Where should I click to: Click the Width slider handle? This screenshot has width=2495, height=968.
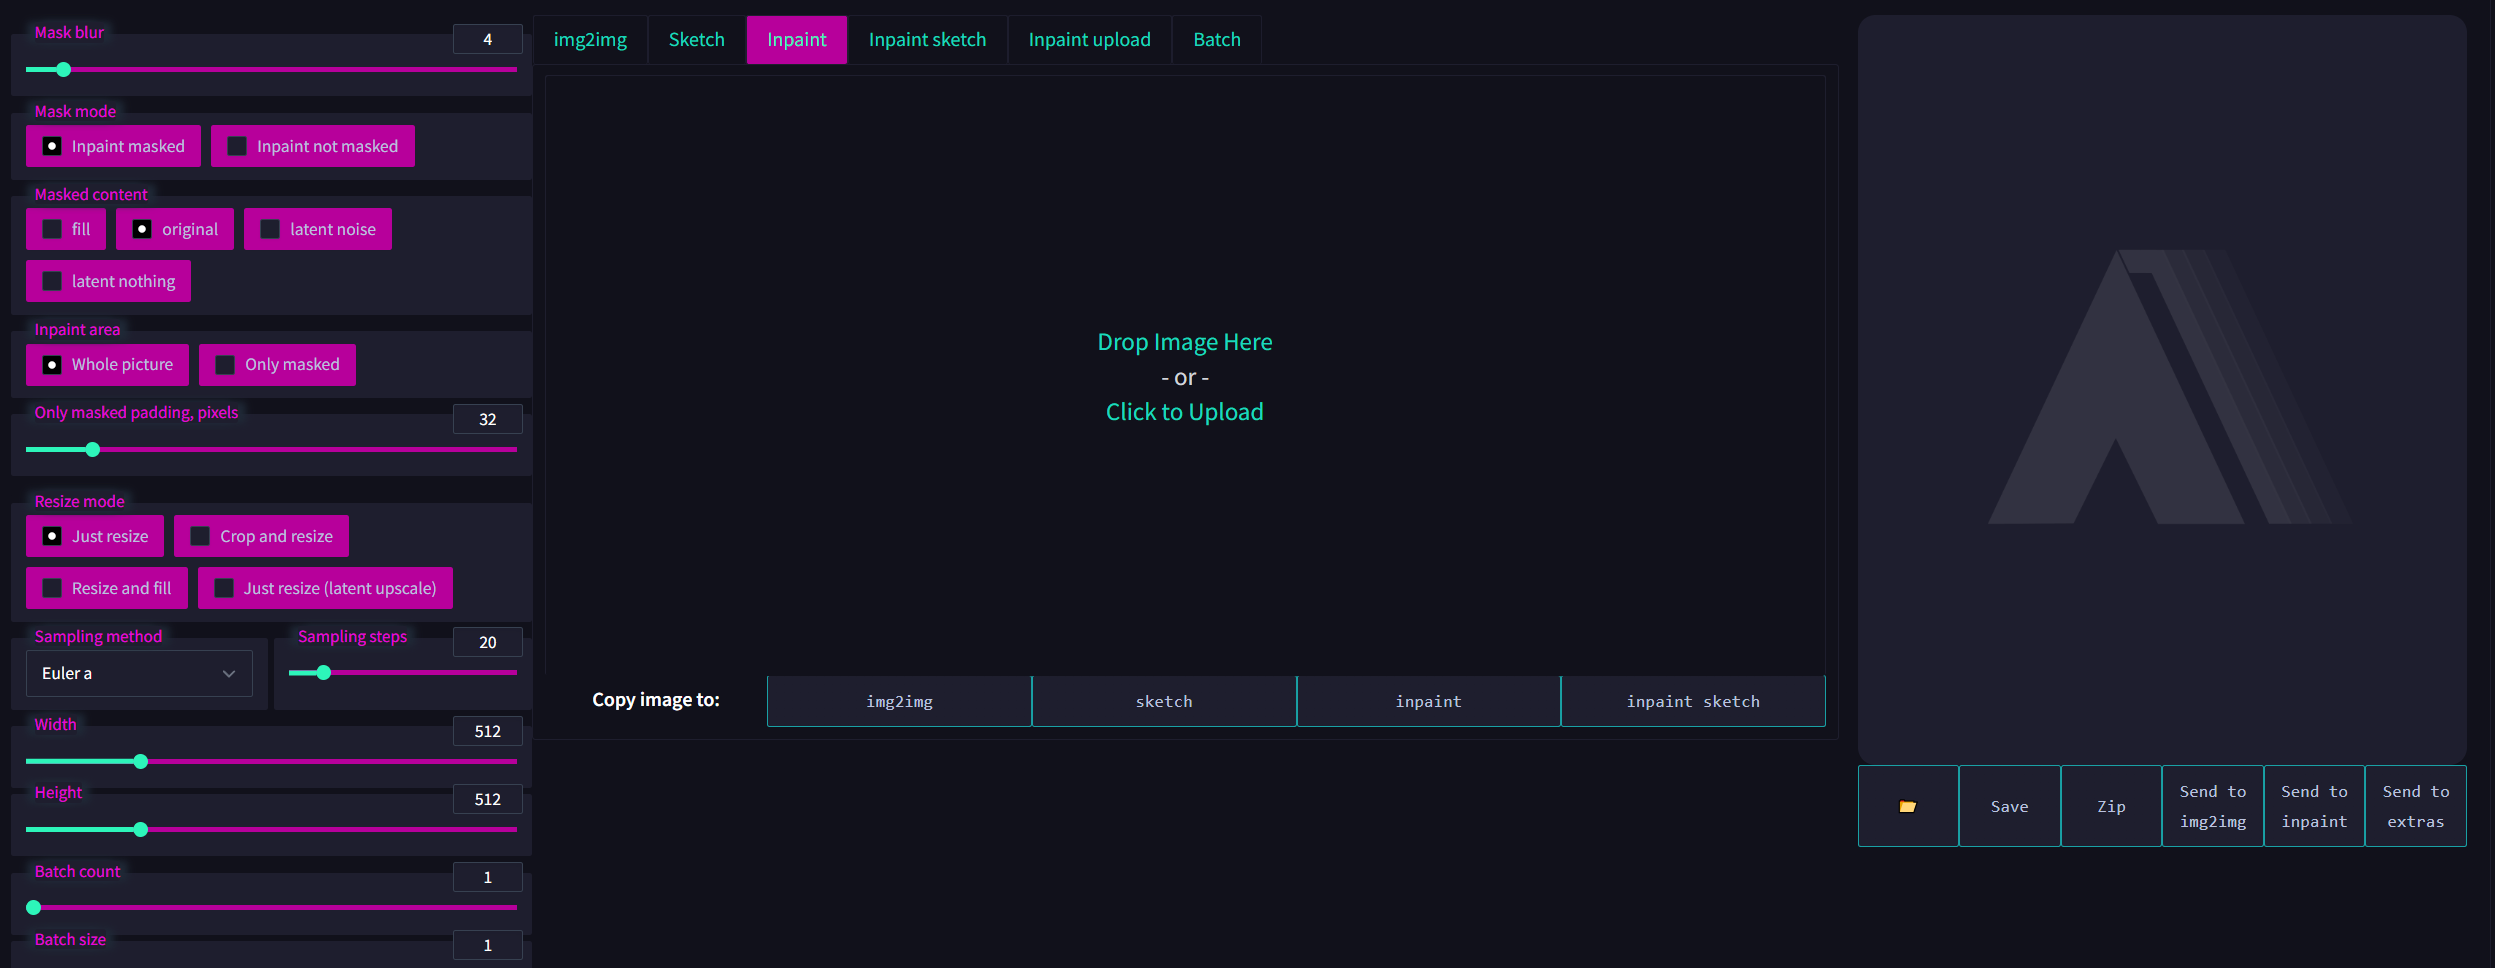[x=141, y=761]
